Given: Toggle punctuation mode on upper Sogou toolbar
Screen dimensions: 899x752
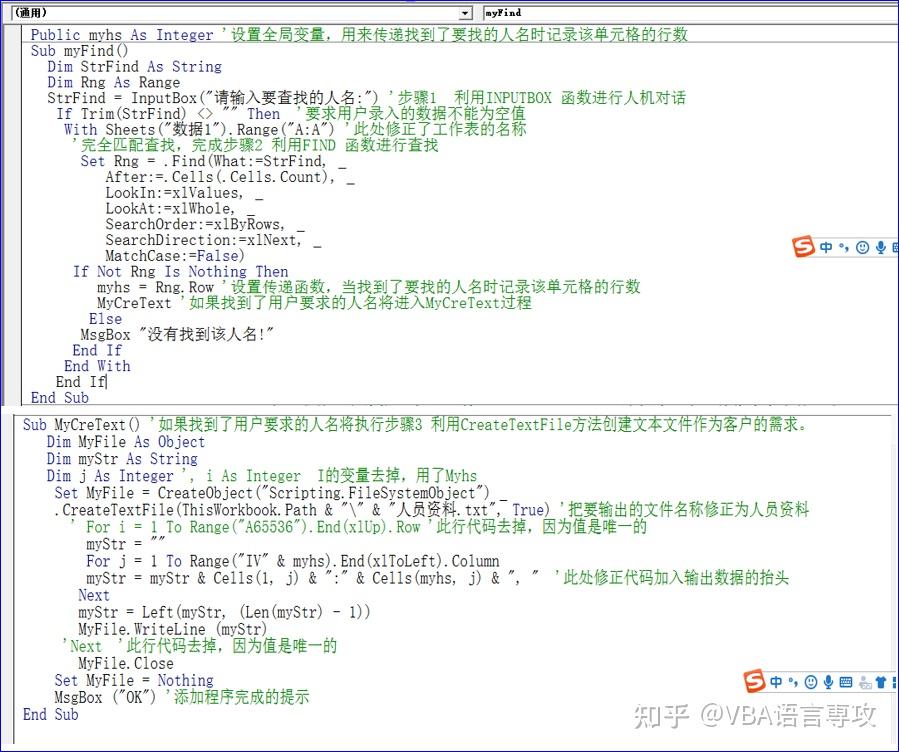Looking at the screenshot, I should [843, 247].
